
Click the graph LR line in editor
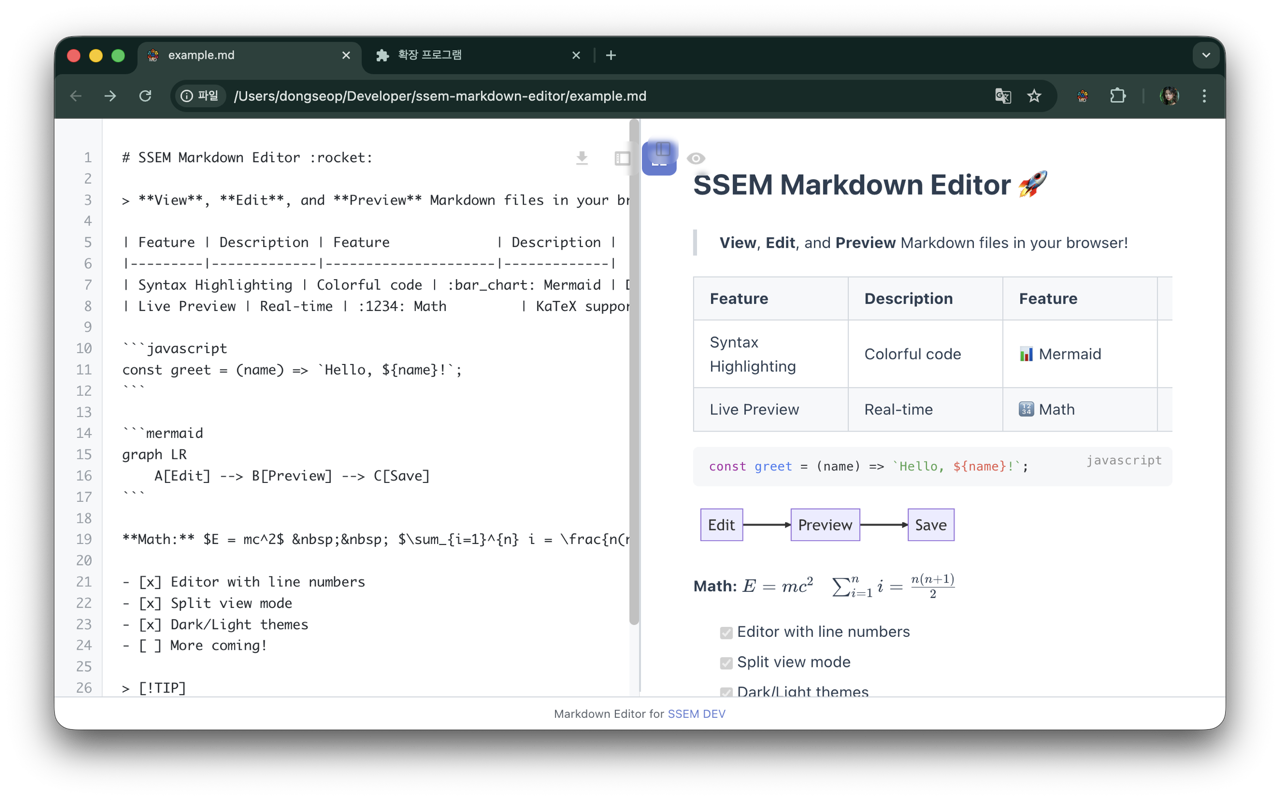pos(154,455)
